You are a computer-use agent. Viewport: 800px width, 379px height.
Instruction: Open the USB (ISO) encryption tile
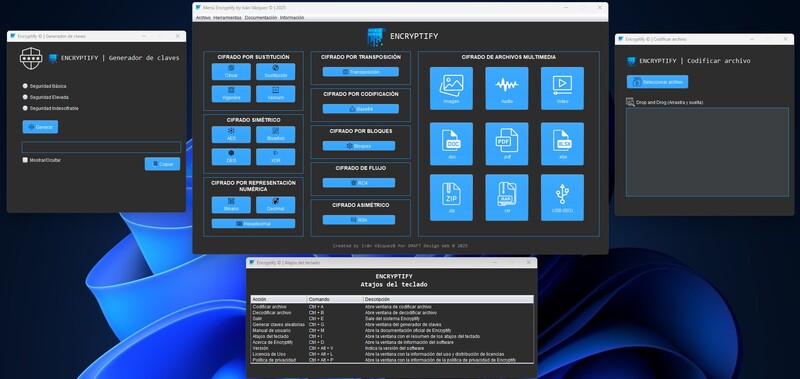562,197
